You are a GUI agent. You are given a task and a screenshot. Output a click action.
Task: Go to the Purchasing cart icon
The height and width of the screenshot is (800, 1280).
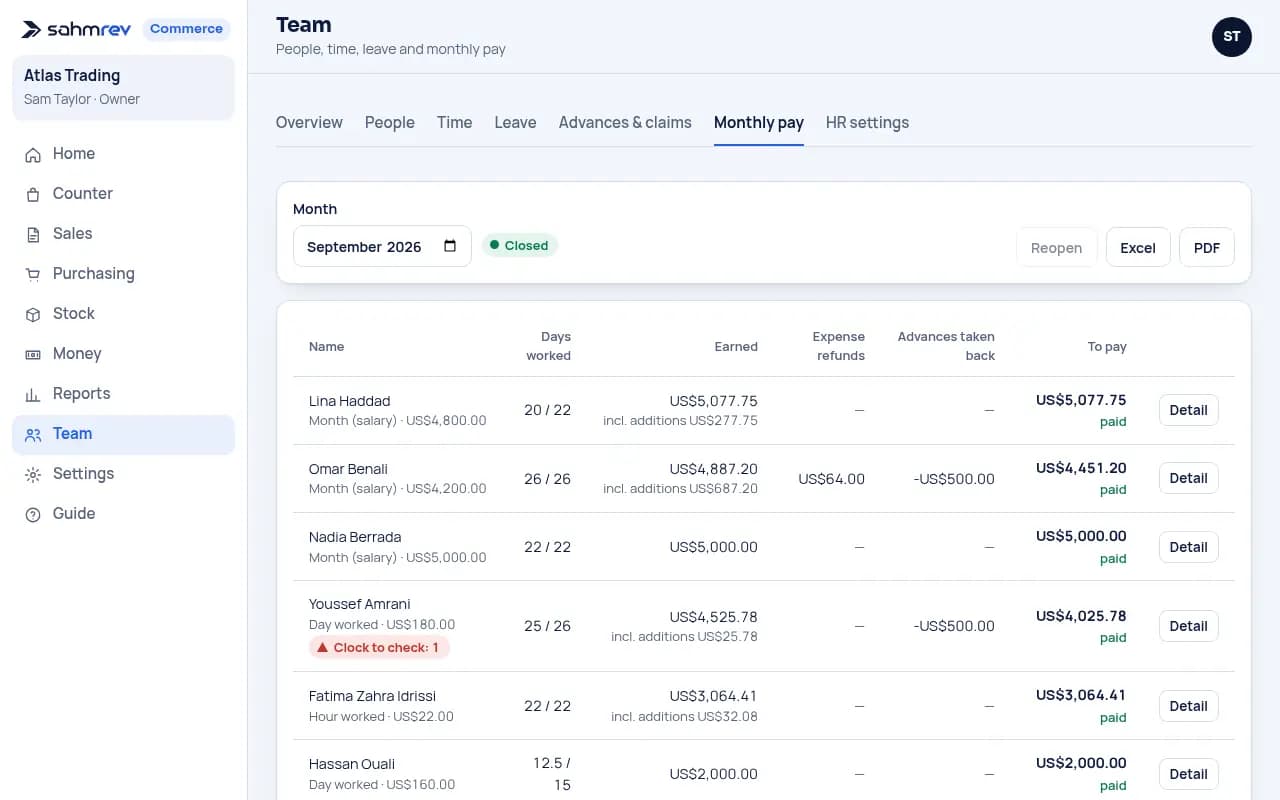click(33, 274)
